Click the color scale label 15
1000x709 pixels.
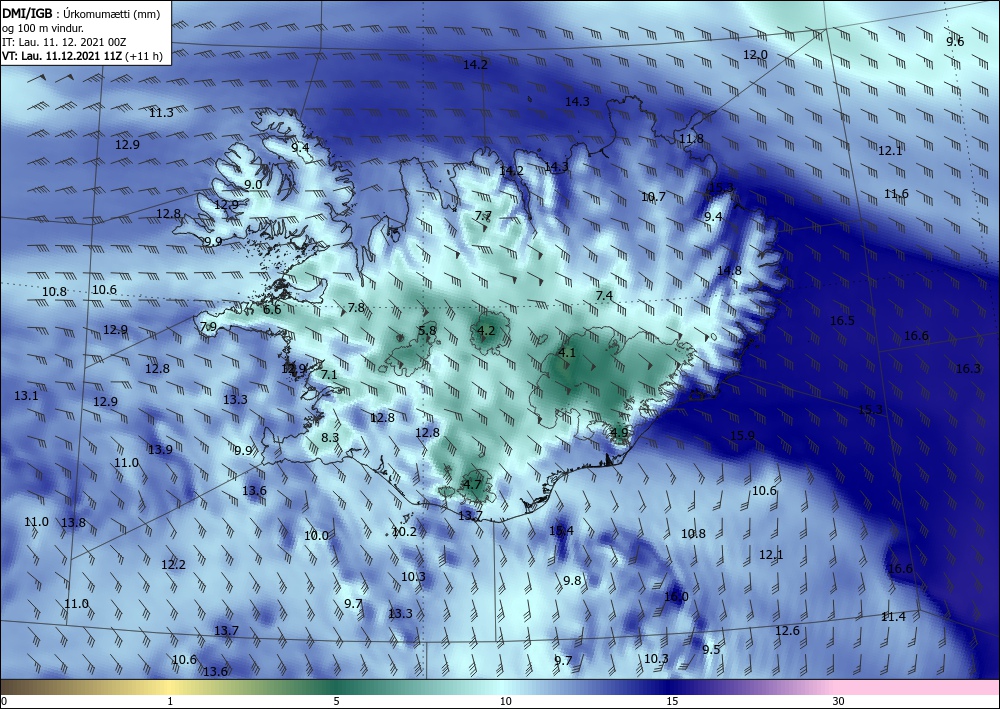pyautogui.click(x=672, y=702)
